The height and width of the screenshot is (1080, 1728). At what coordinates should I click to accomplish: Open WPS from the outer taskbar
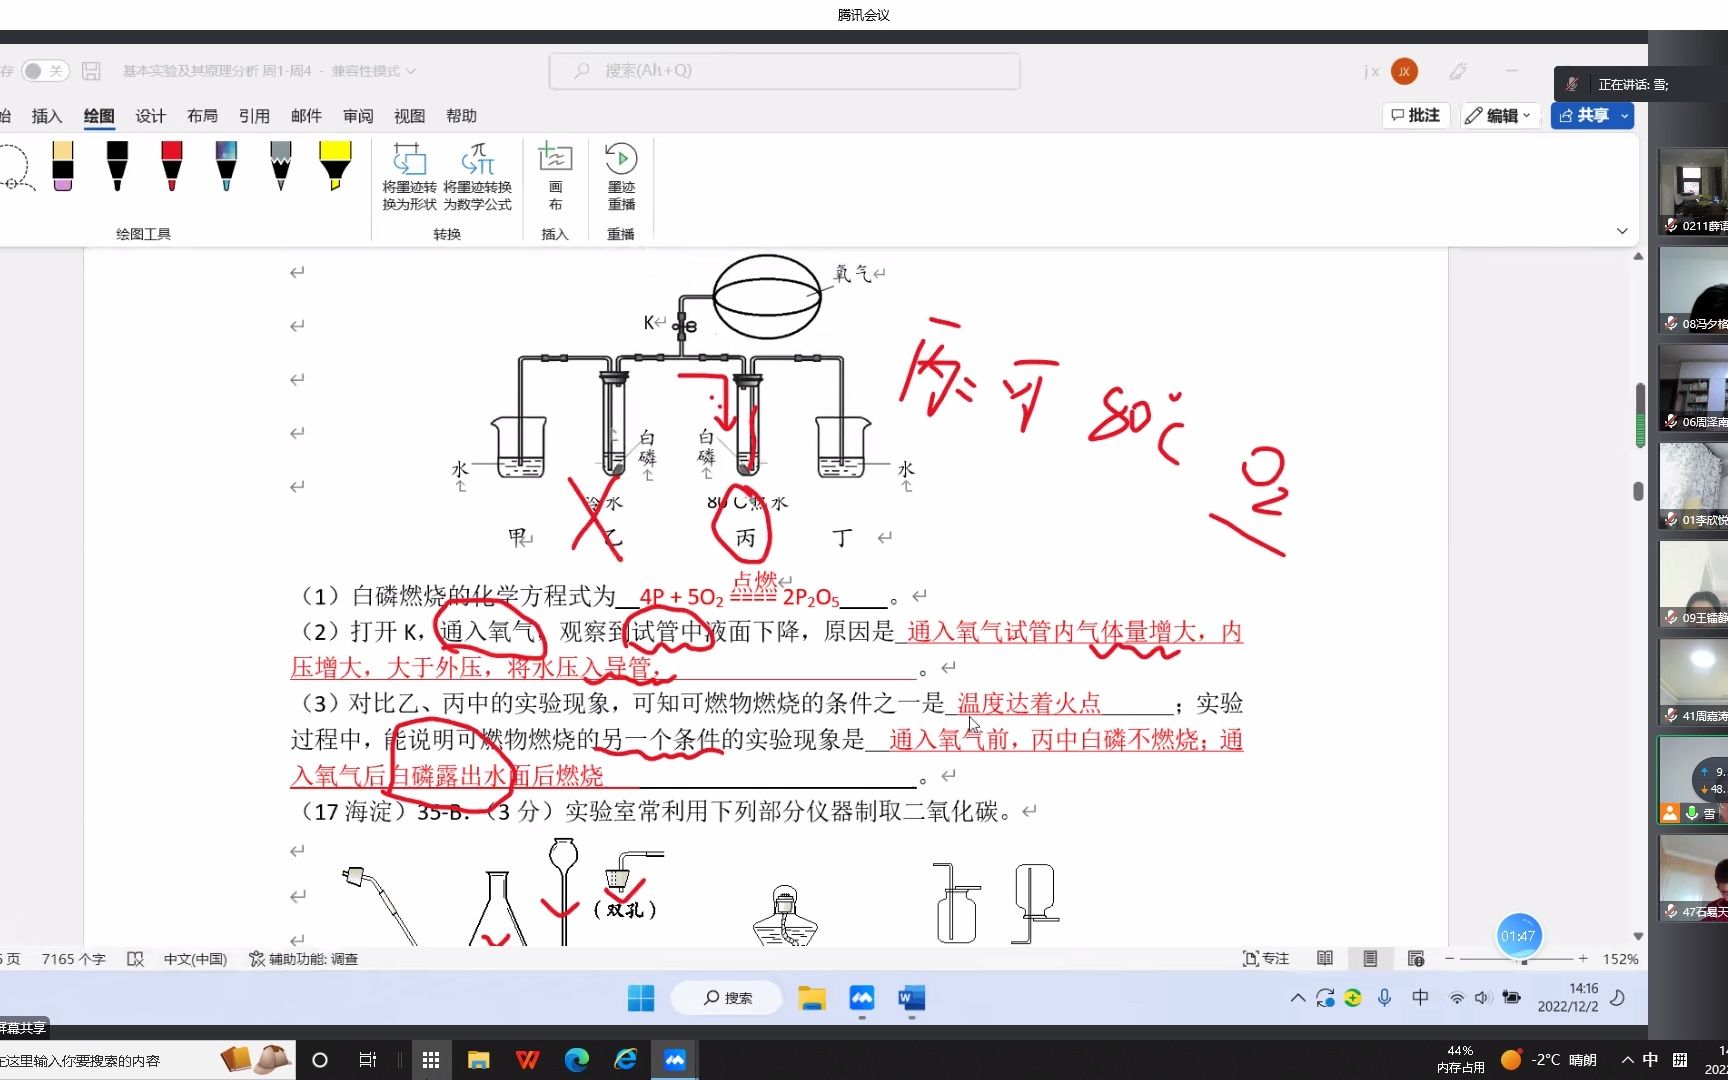[528, 1060]
